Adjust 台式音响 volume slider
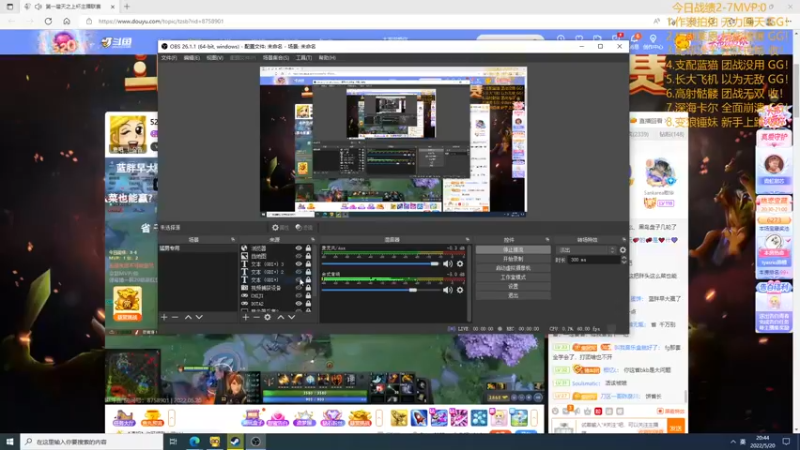This screenshot has height=450, width=800. 380,290
